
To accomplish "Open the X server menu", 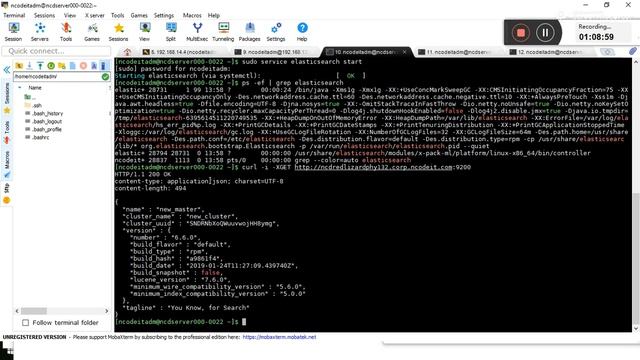I will [95, 16].
